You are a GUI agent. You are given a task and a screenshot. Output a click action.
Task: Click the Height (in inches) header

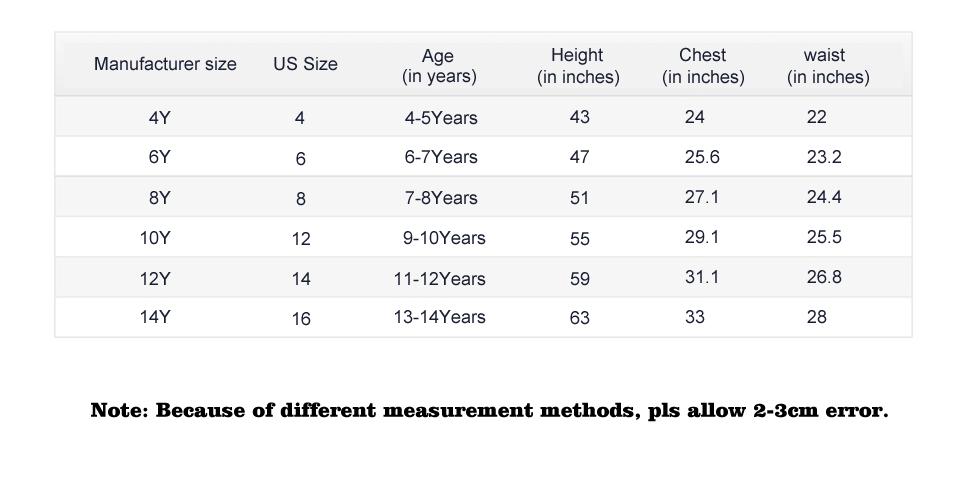pyautogui.click(x=578, y=66)
